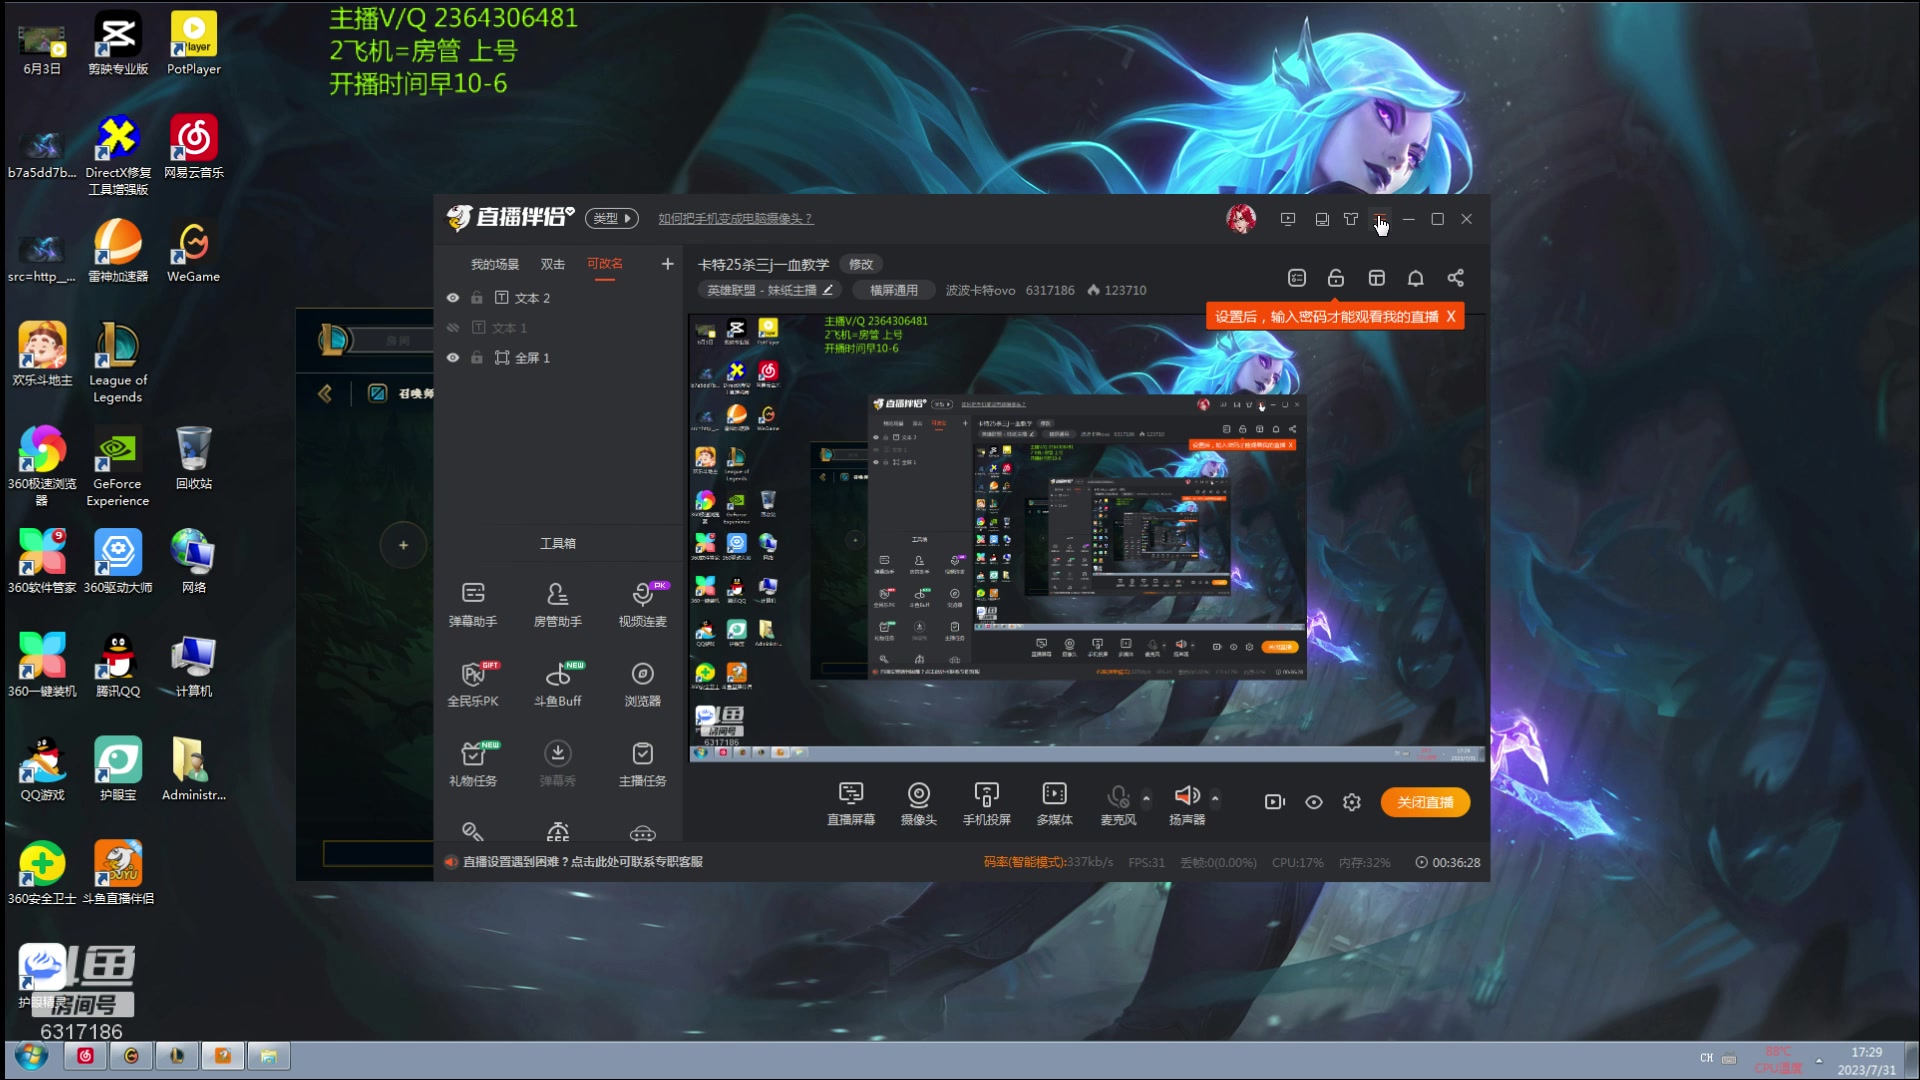This screenshot has width=1920, height=1080.
Task: Open the title-bar screen play icon
Action: coord(1288,219)
